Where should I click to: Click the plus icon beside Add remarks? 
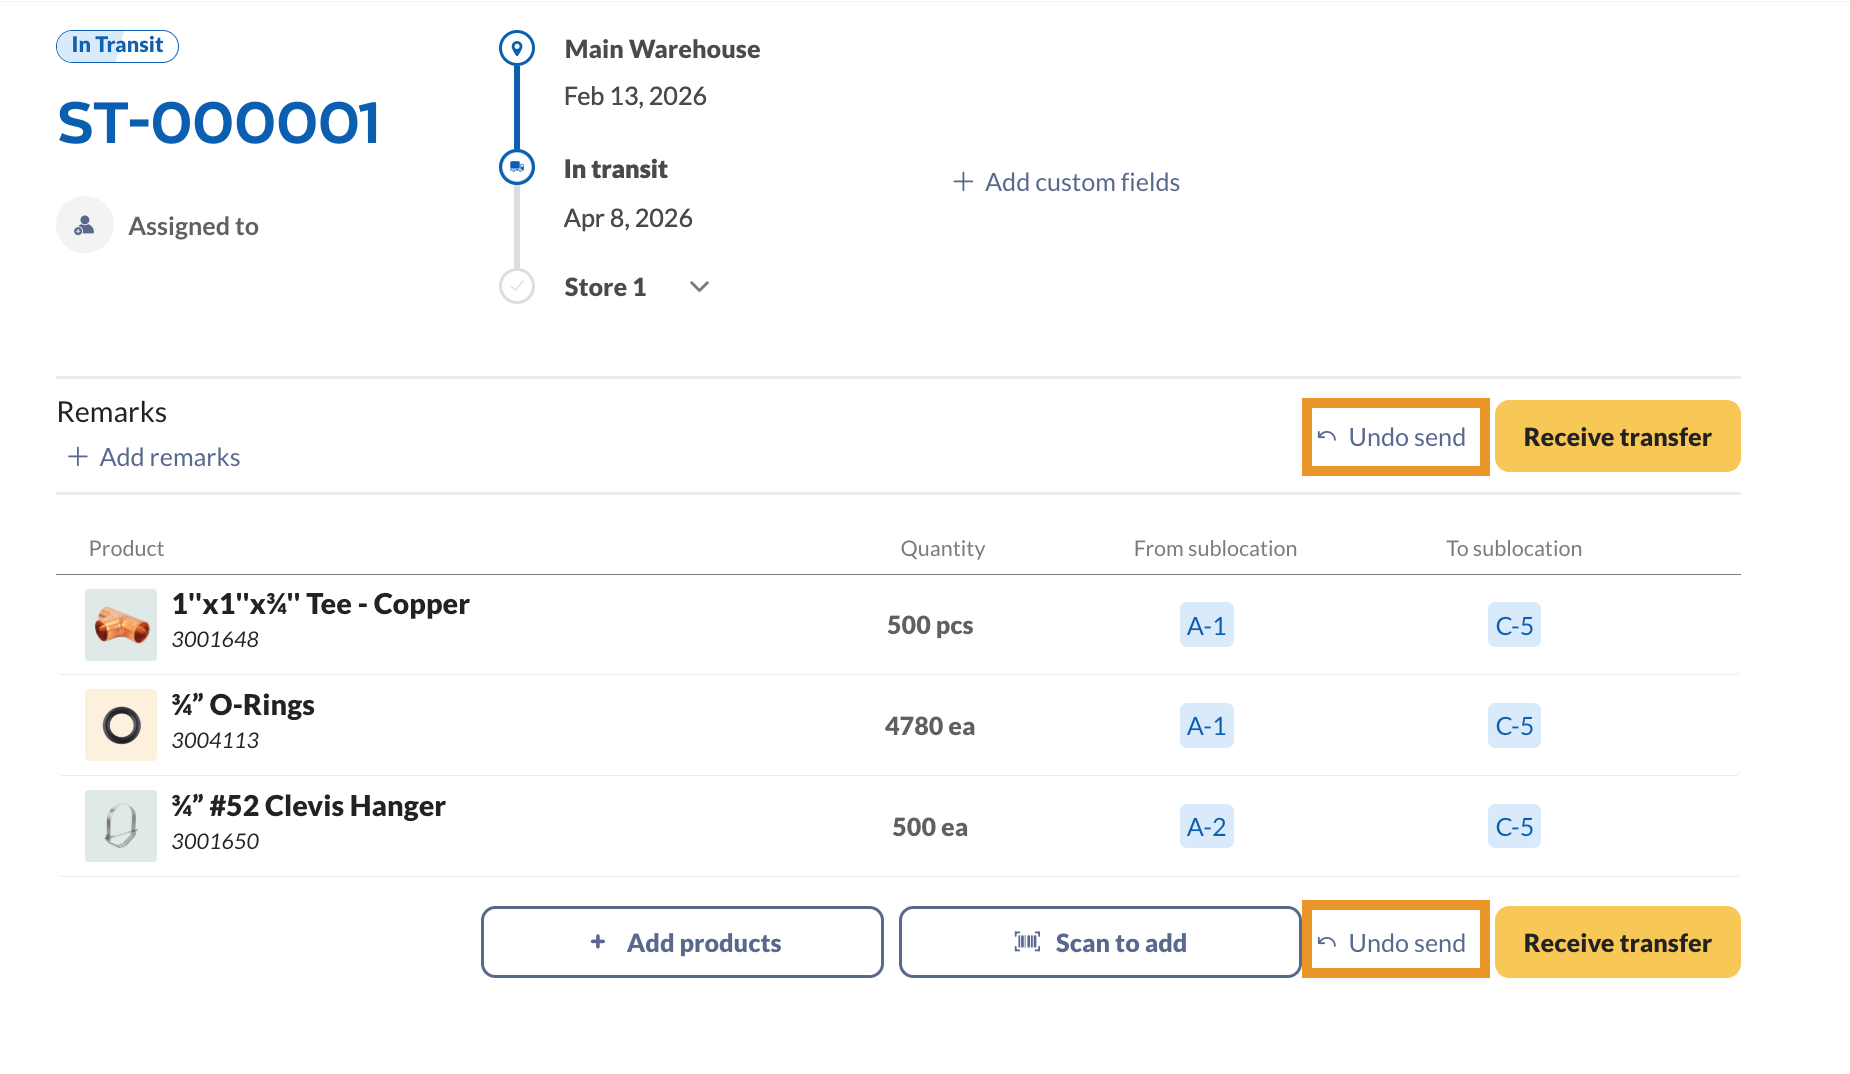click(x=77, y=457)
